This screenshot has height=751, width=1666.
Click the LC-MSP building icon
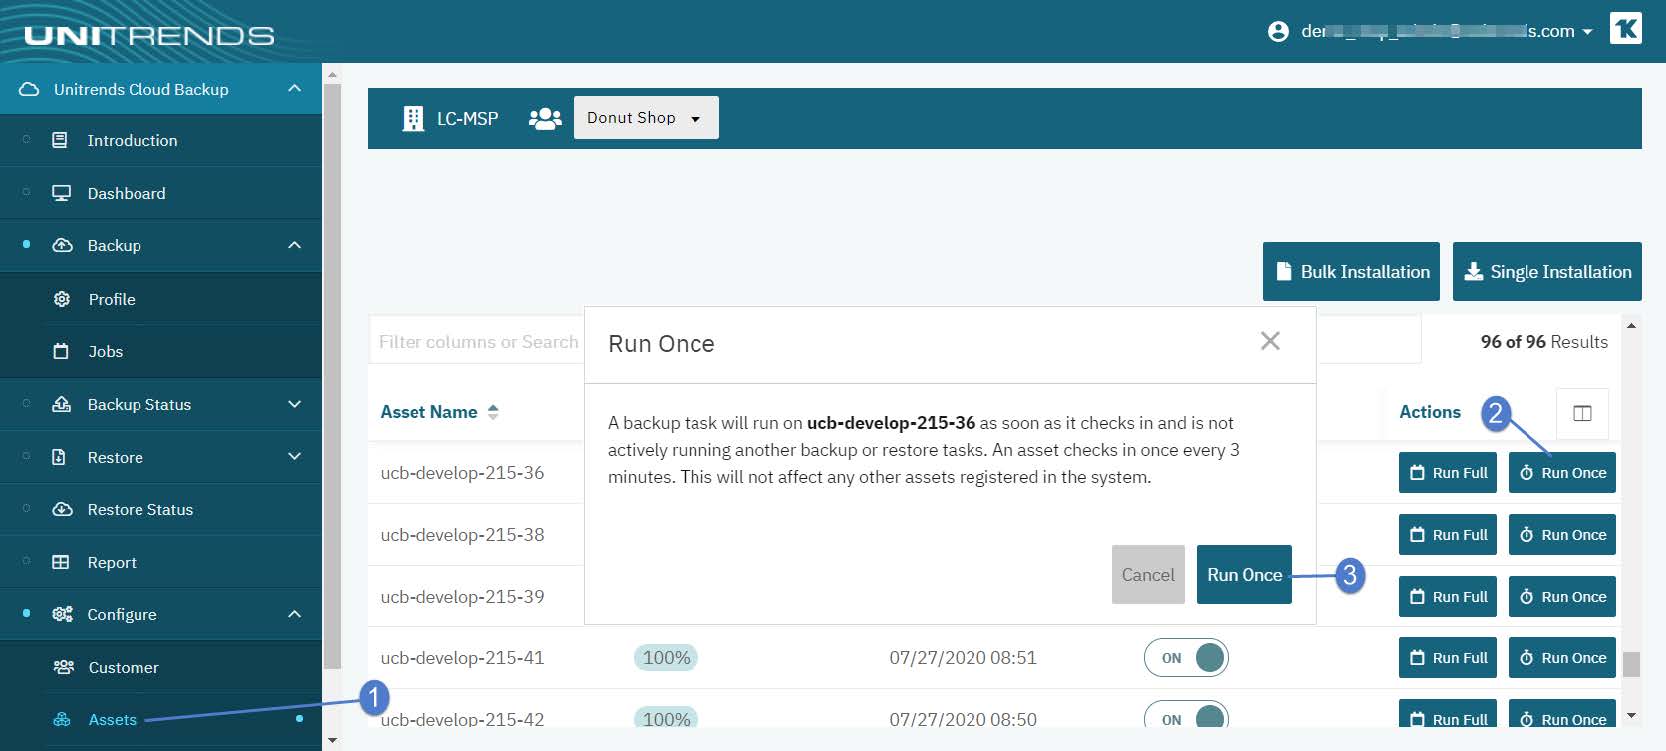coord(413,118)
